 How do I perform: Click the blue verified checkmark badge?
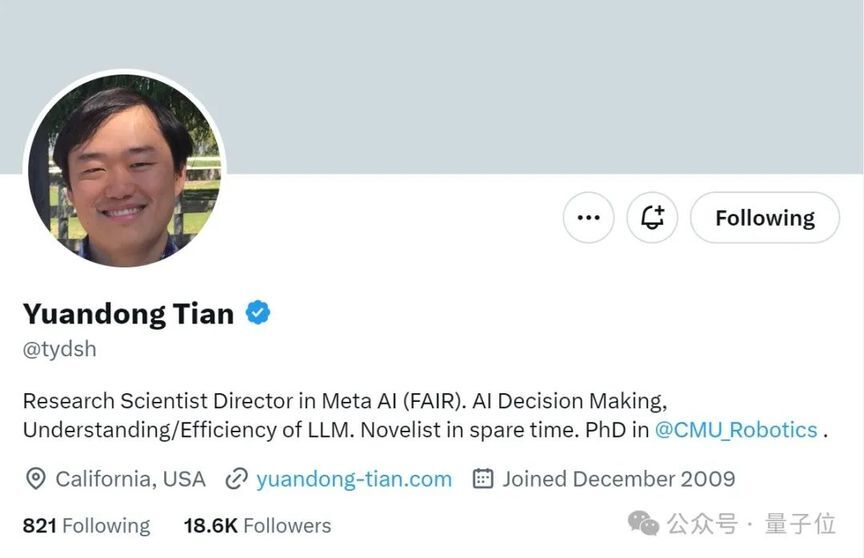tap(257, 313)
